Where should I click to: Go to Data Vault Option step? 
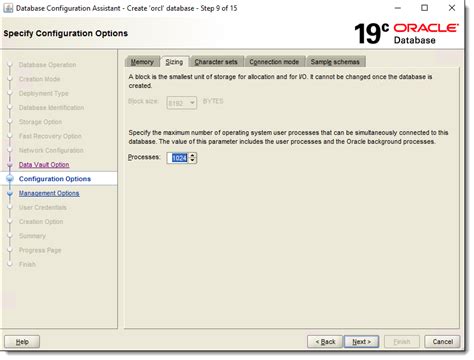tap(44, 165)
